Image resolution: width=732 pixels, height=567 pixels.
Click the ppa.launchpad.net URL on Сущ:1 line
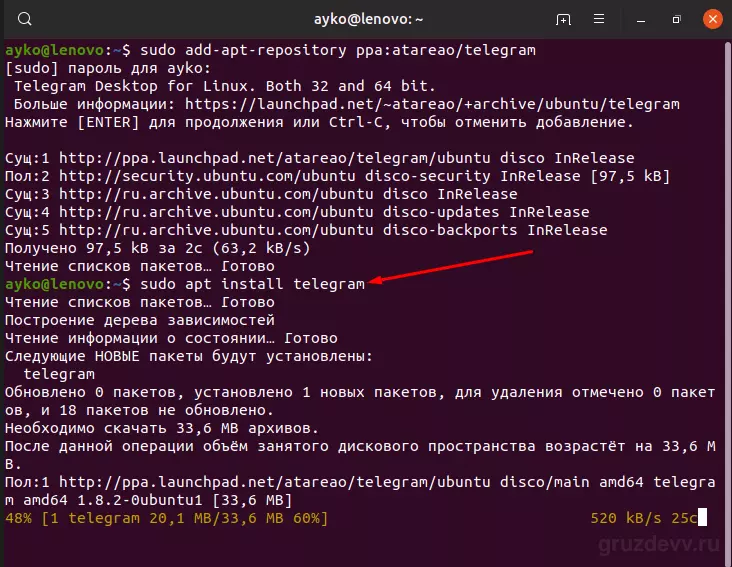(274, 158)
